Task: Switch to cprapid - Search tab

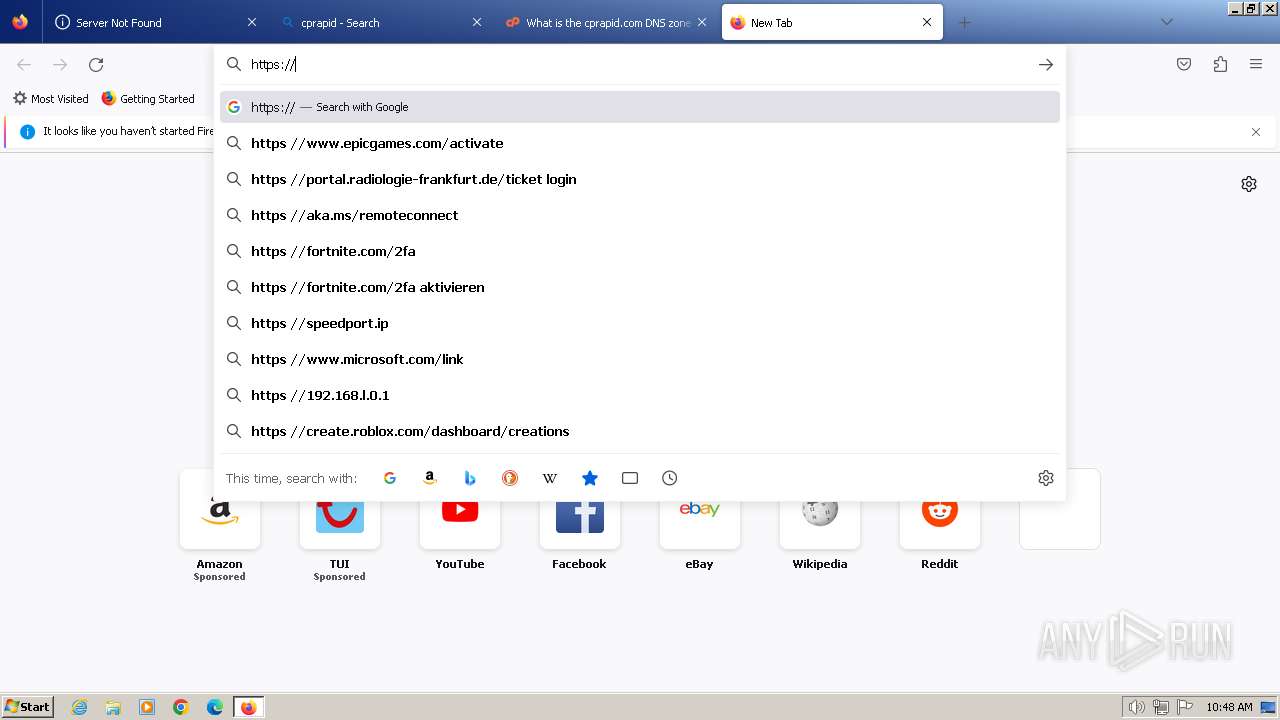Action: point(380,22)
